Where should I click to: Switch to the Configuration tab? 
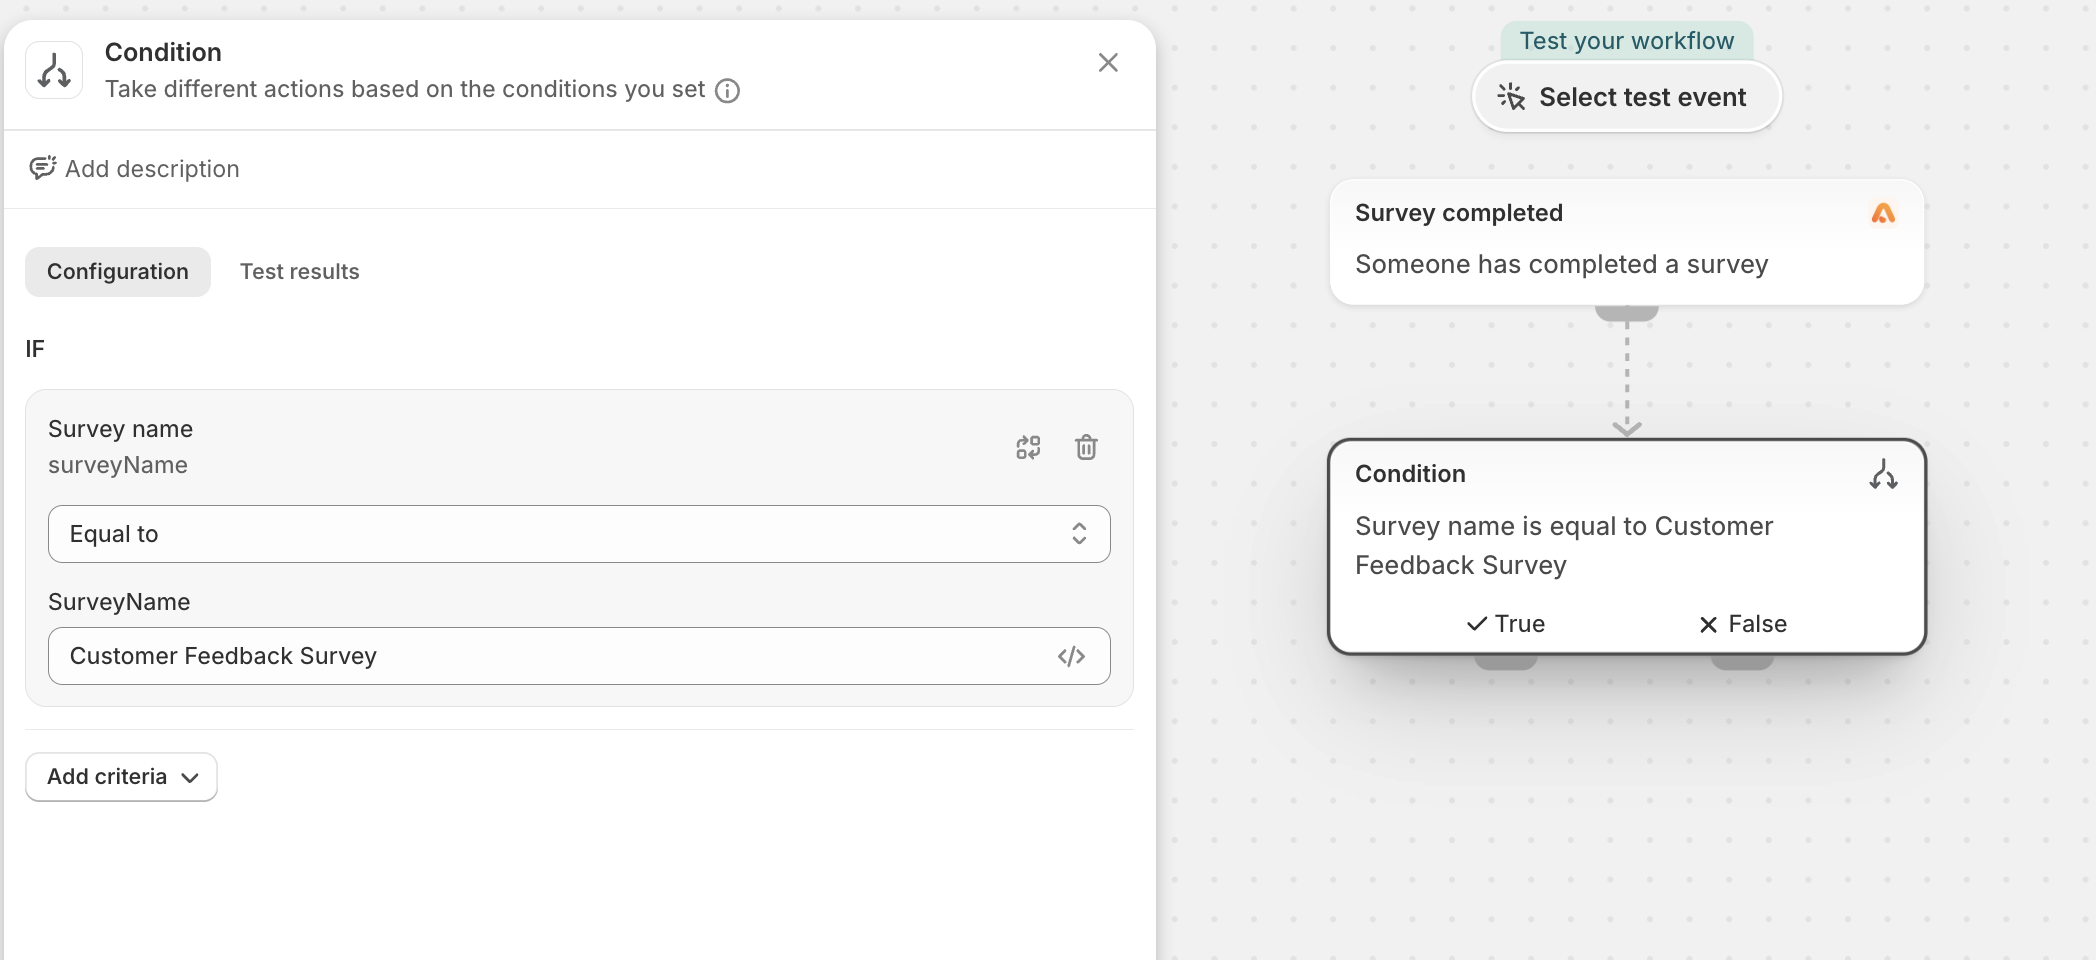click(118, 272)
